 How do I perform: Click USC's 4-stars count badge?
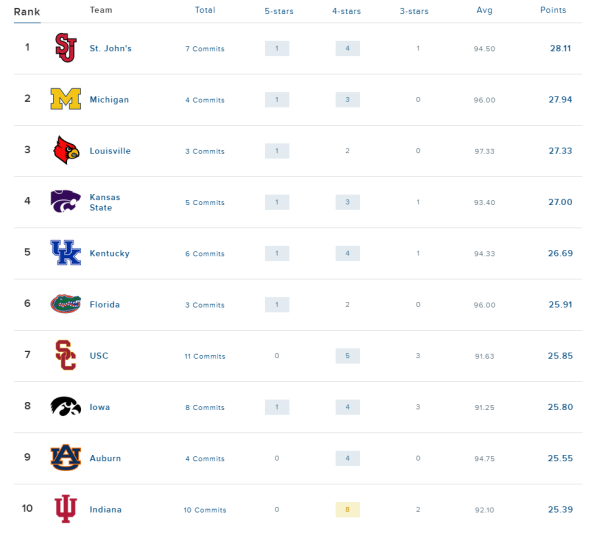pos(347,356)
